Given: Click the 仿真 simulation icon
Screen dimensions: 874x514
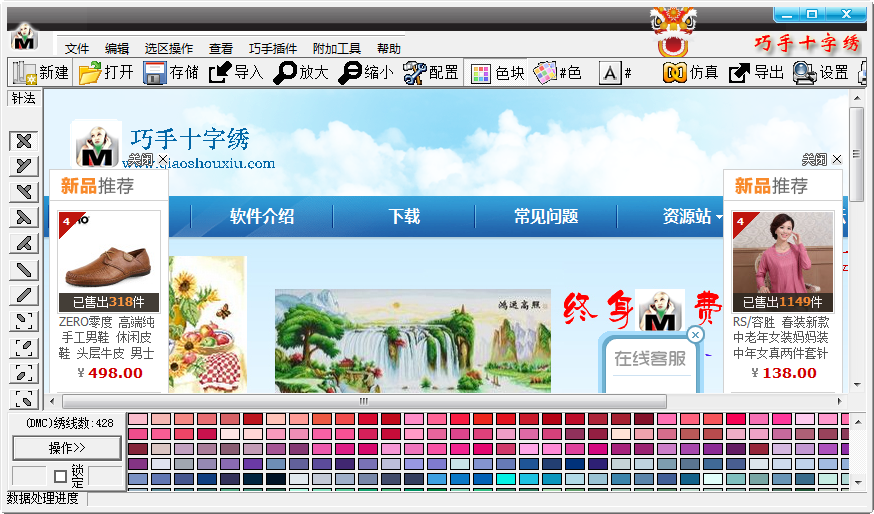Looking at the screenshot, I should 690,72.
